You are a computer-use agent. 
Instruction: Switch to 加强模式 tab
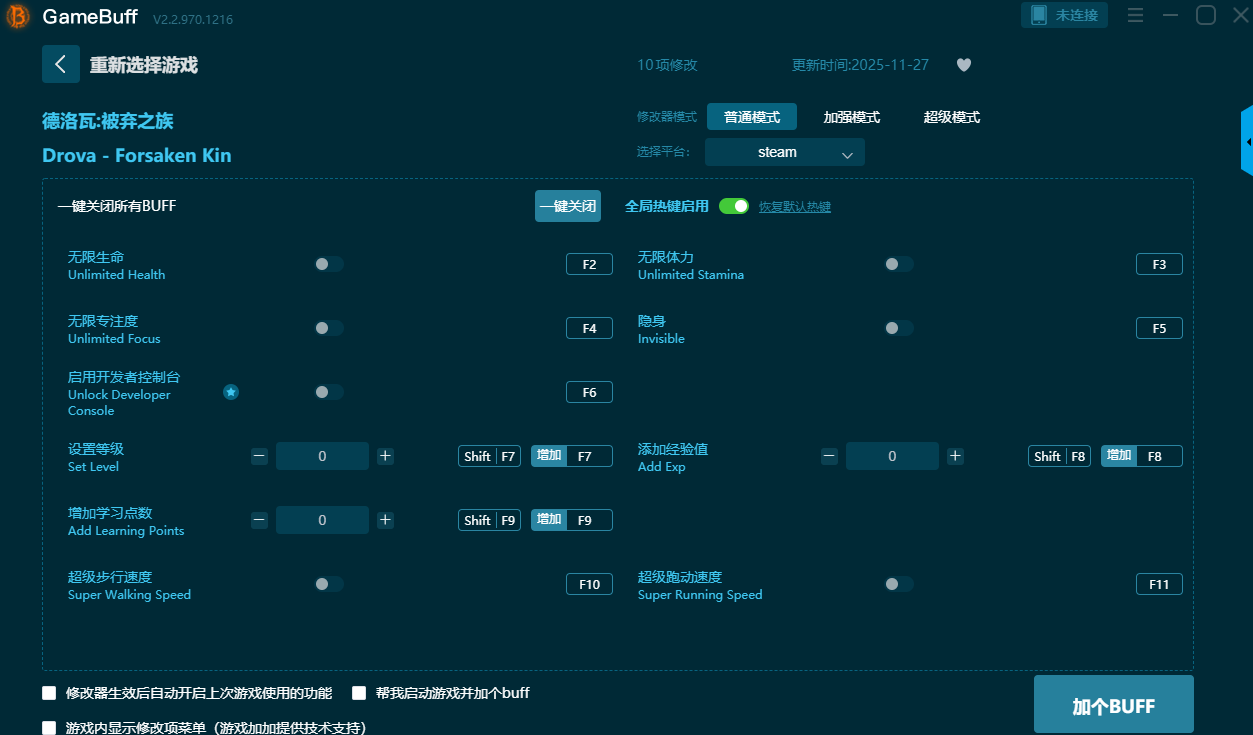(851, 117)
